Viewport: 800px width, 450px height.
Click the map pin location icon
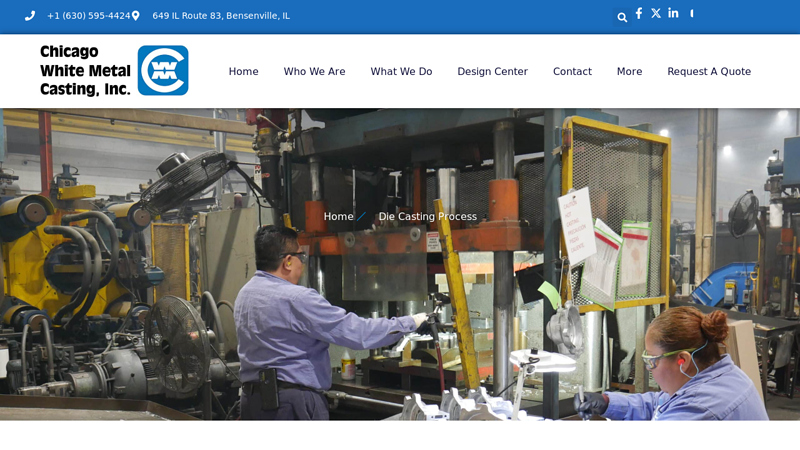pos(135,16)
